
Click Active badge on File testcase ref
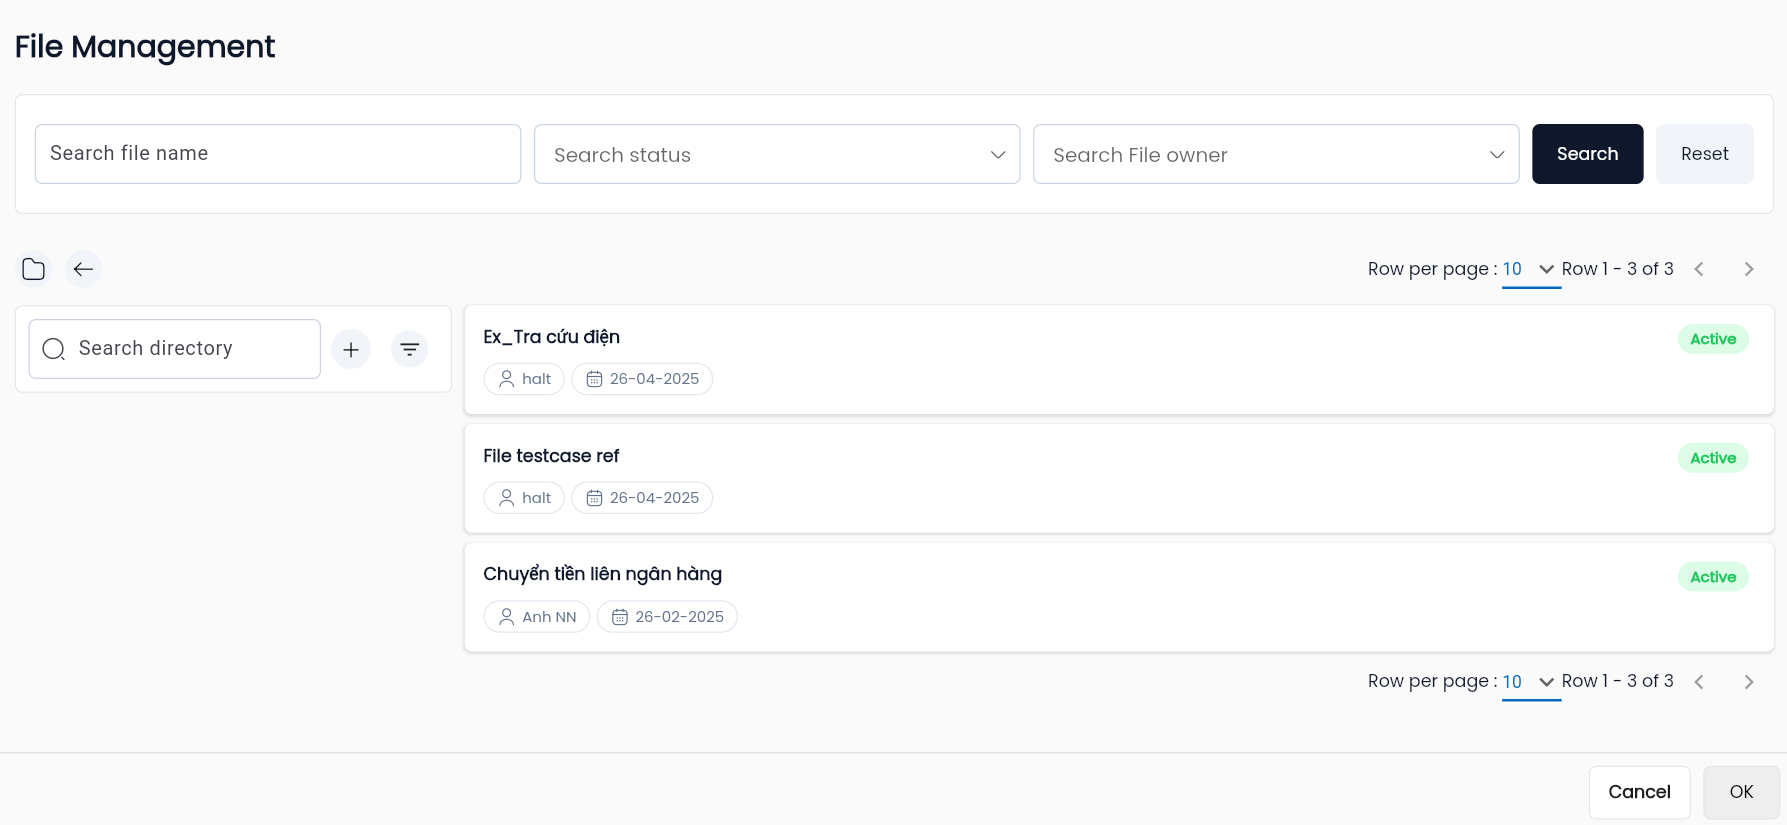tap(1713, 458)
